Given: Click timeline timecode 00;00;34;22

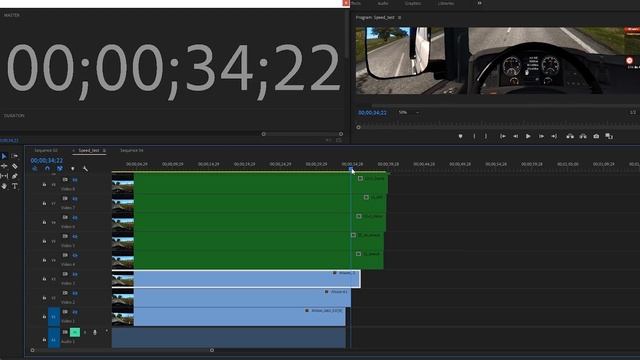Looking at the screenshot, I should 47,160.
